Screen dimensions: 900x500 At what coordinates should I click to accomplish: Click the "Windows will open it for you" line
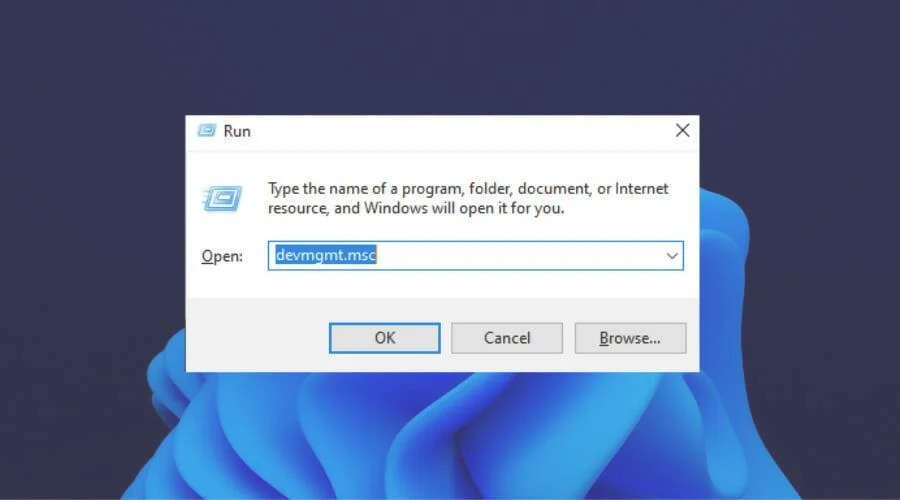(464, 208)
